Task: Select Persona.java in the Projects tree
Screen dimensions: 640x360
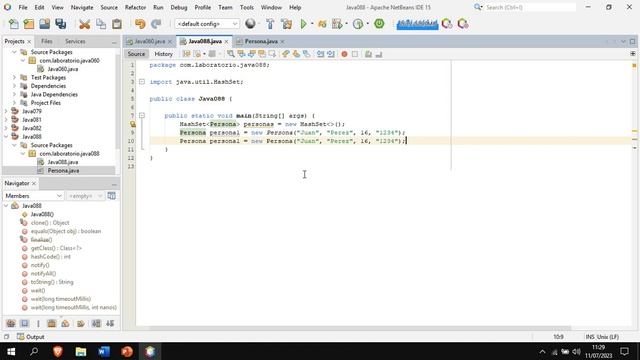Action: [x=63, y=171]
